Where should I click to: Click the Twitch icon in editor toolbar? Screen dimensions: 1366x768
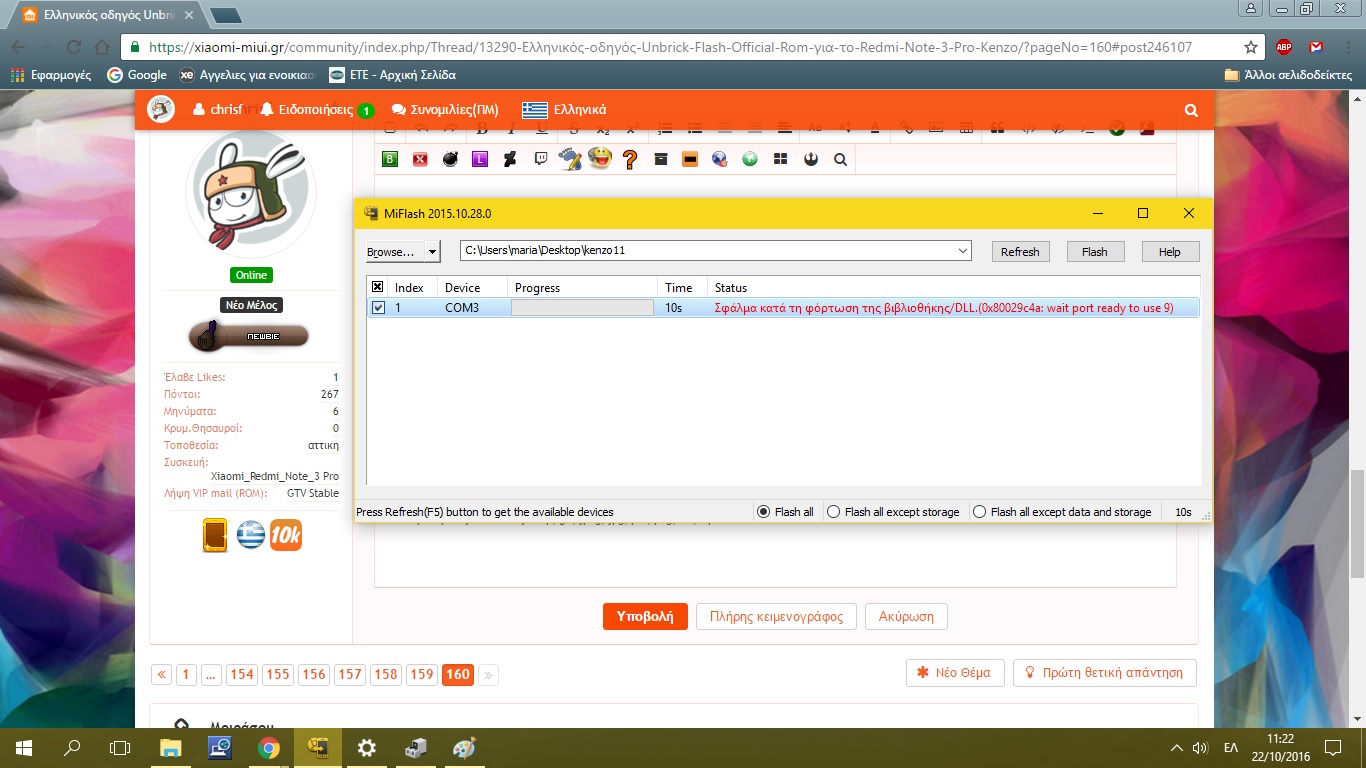540,159
